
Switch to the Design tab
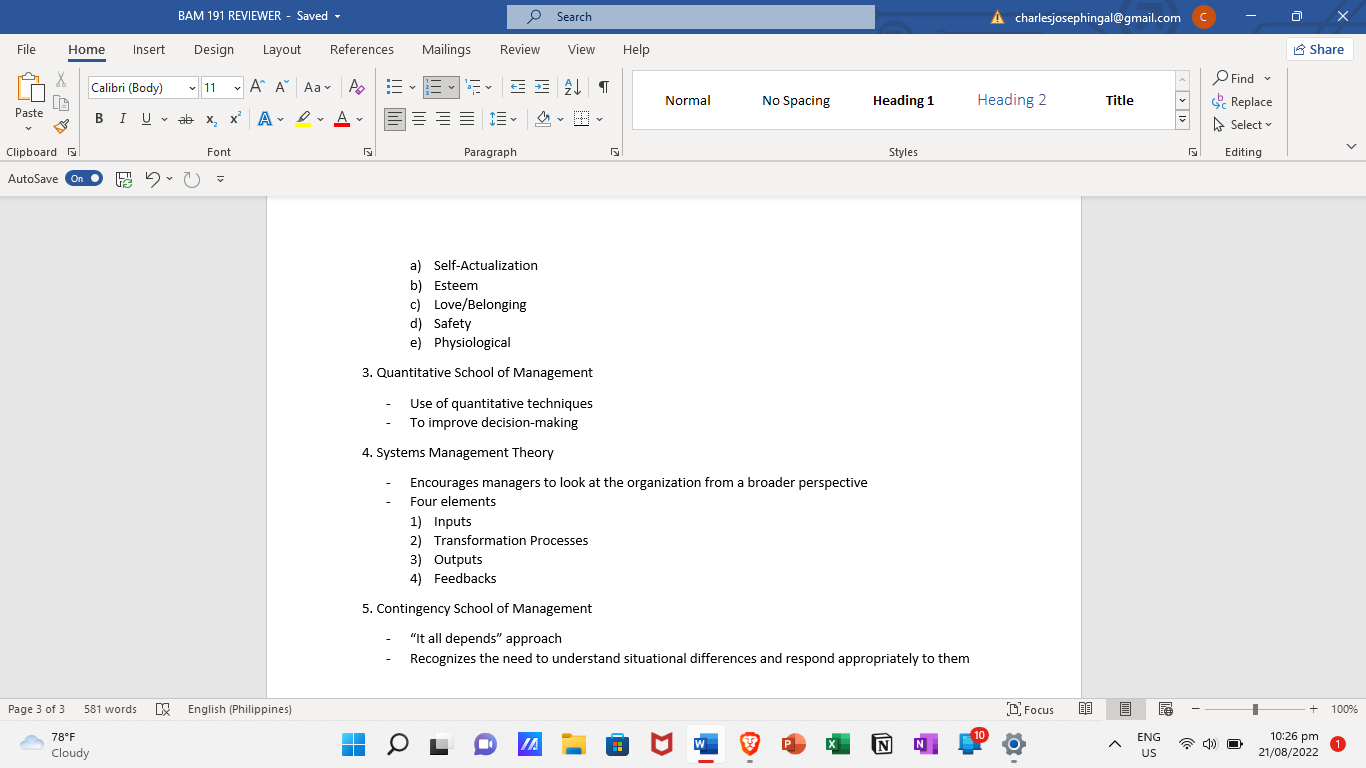tap(214, 49)
